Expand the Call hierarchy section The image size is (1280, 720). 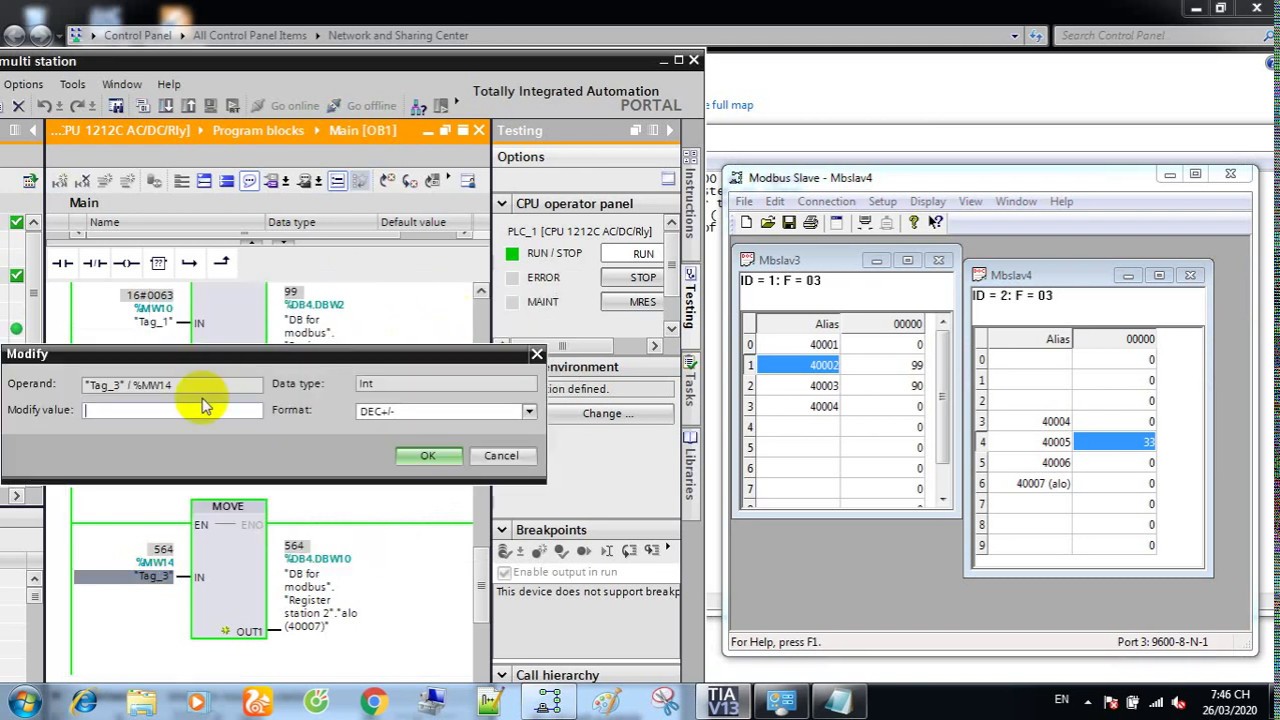tap(502, 676)
